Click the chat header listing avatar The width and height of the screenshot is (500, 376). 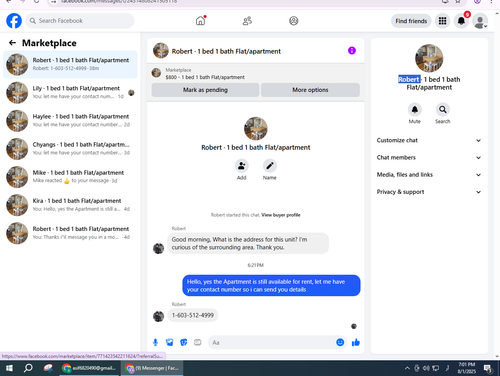(161, 51)
